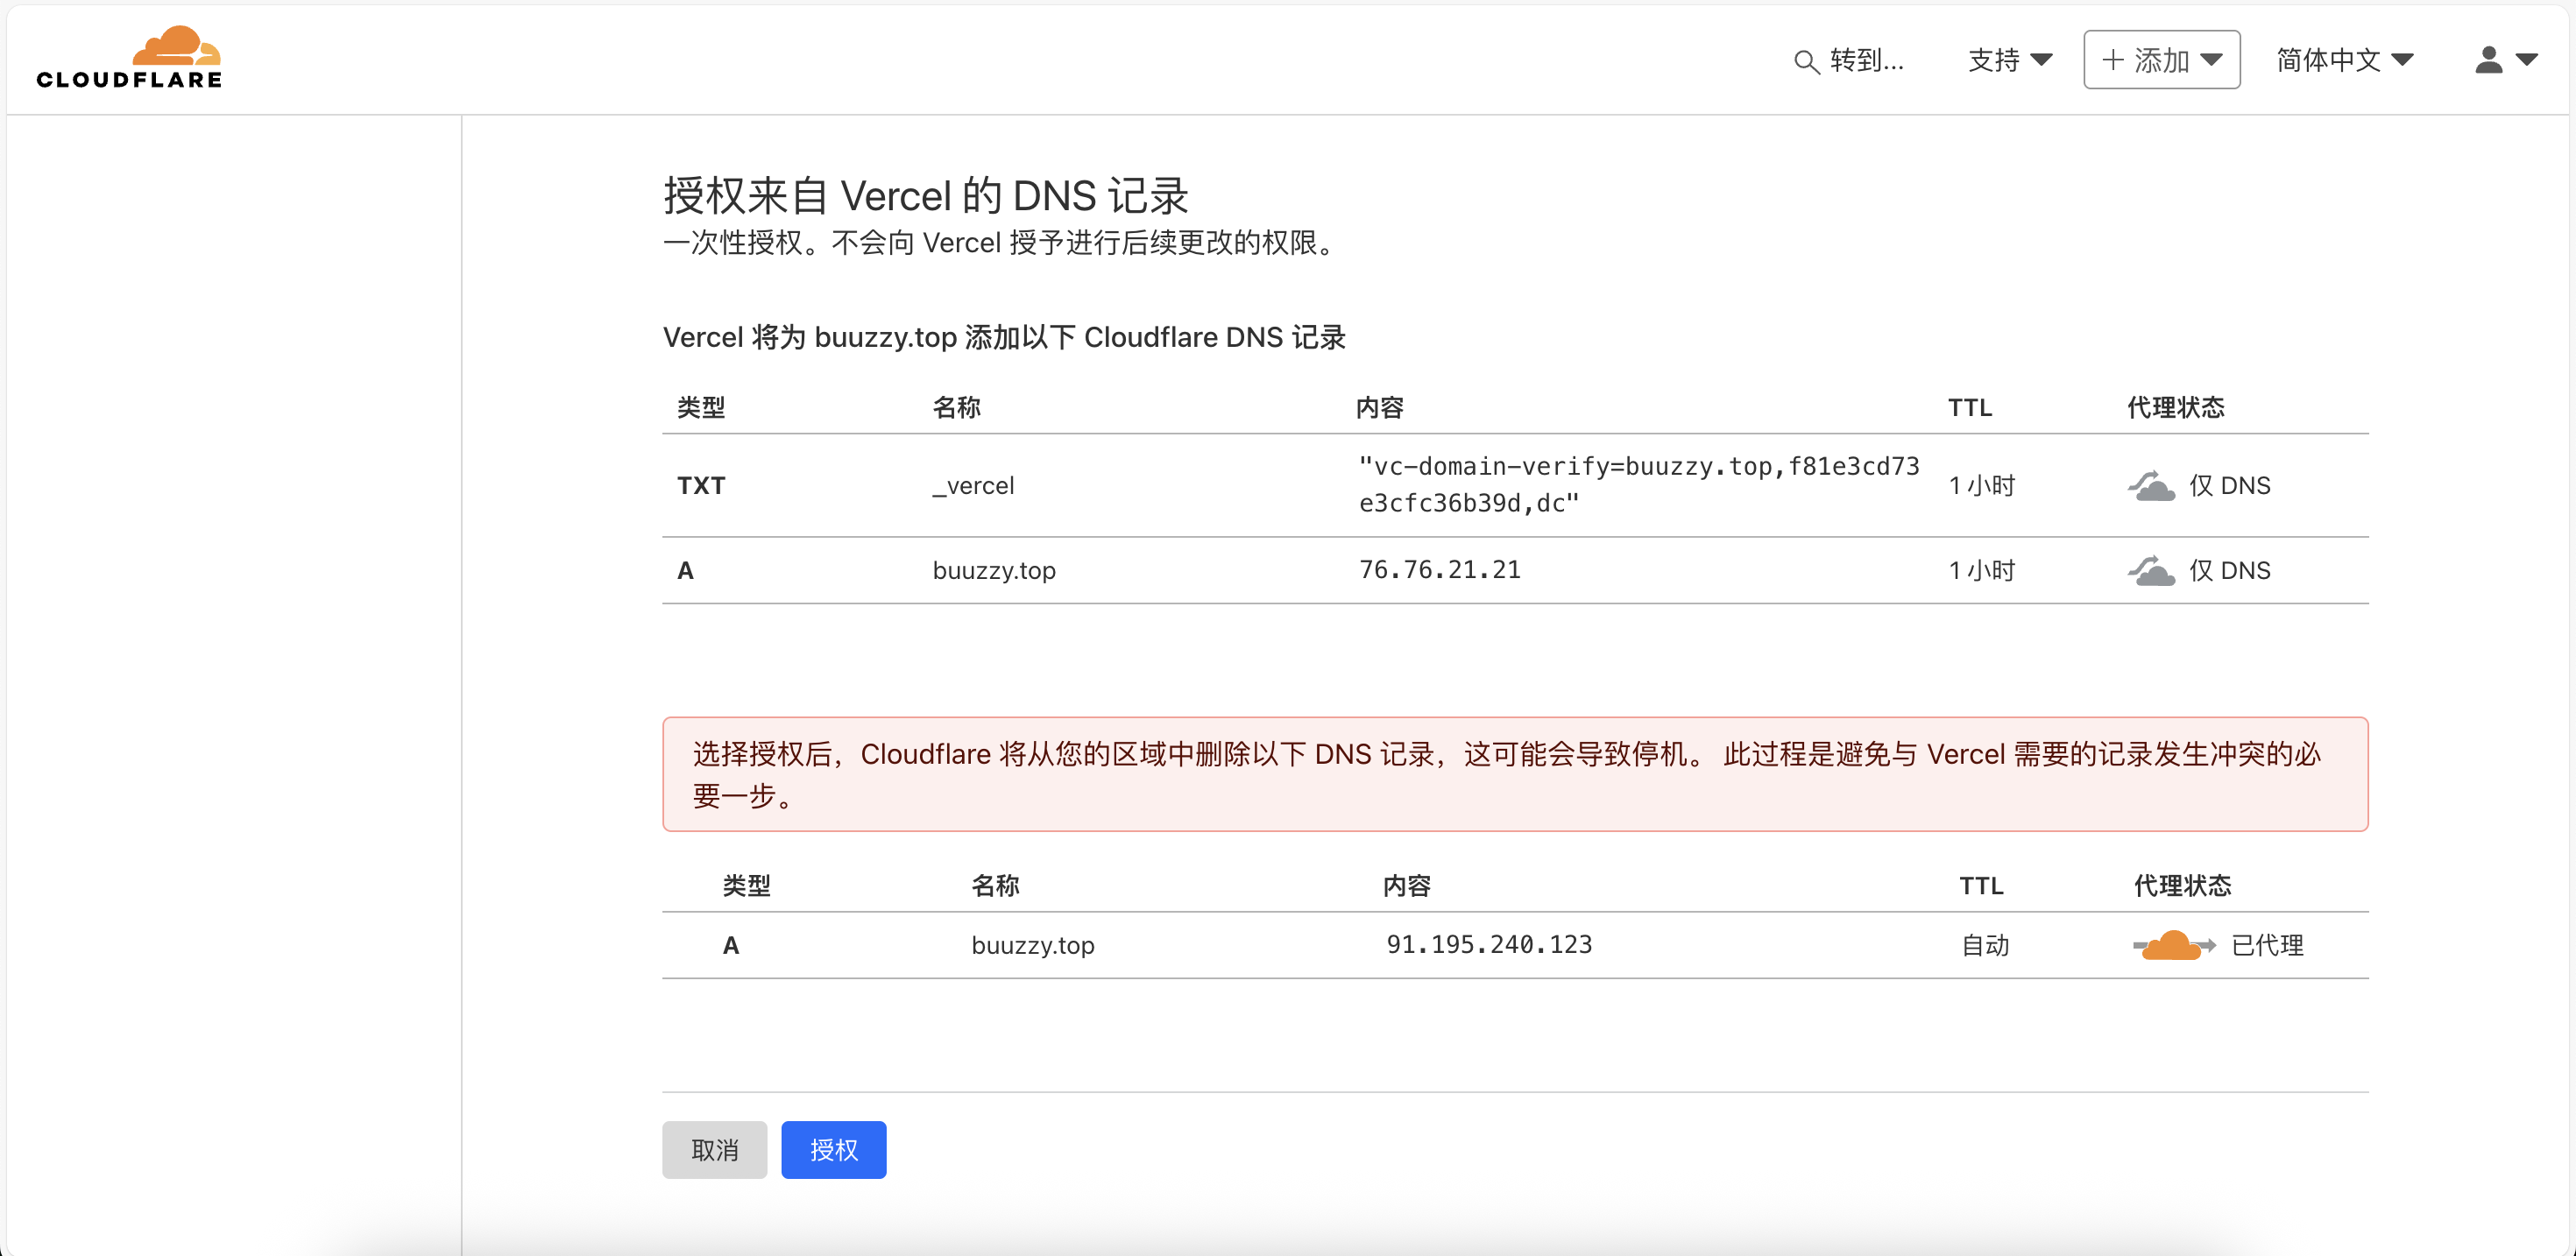Open the 添加 add dropdown
The image size is (2576, 1256).
2161,60
